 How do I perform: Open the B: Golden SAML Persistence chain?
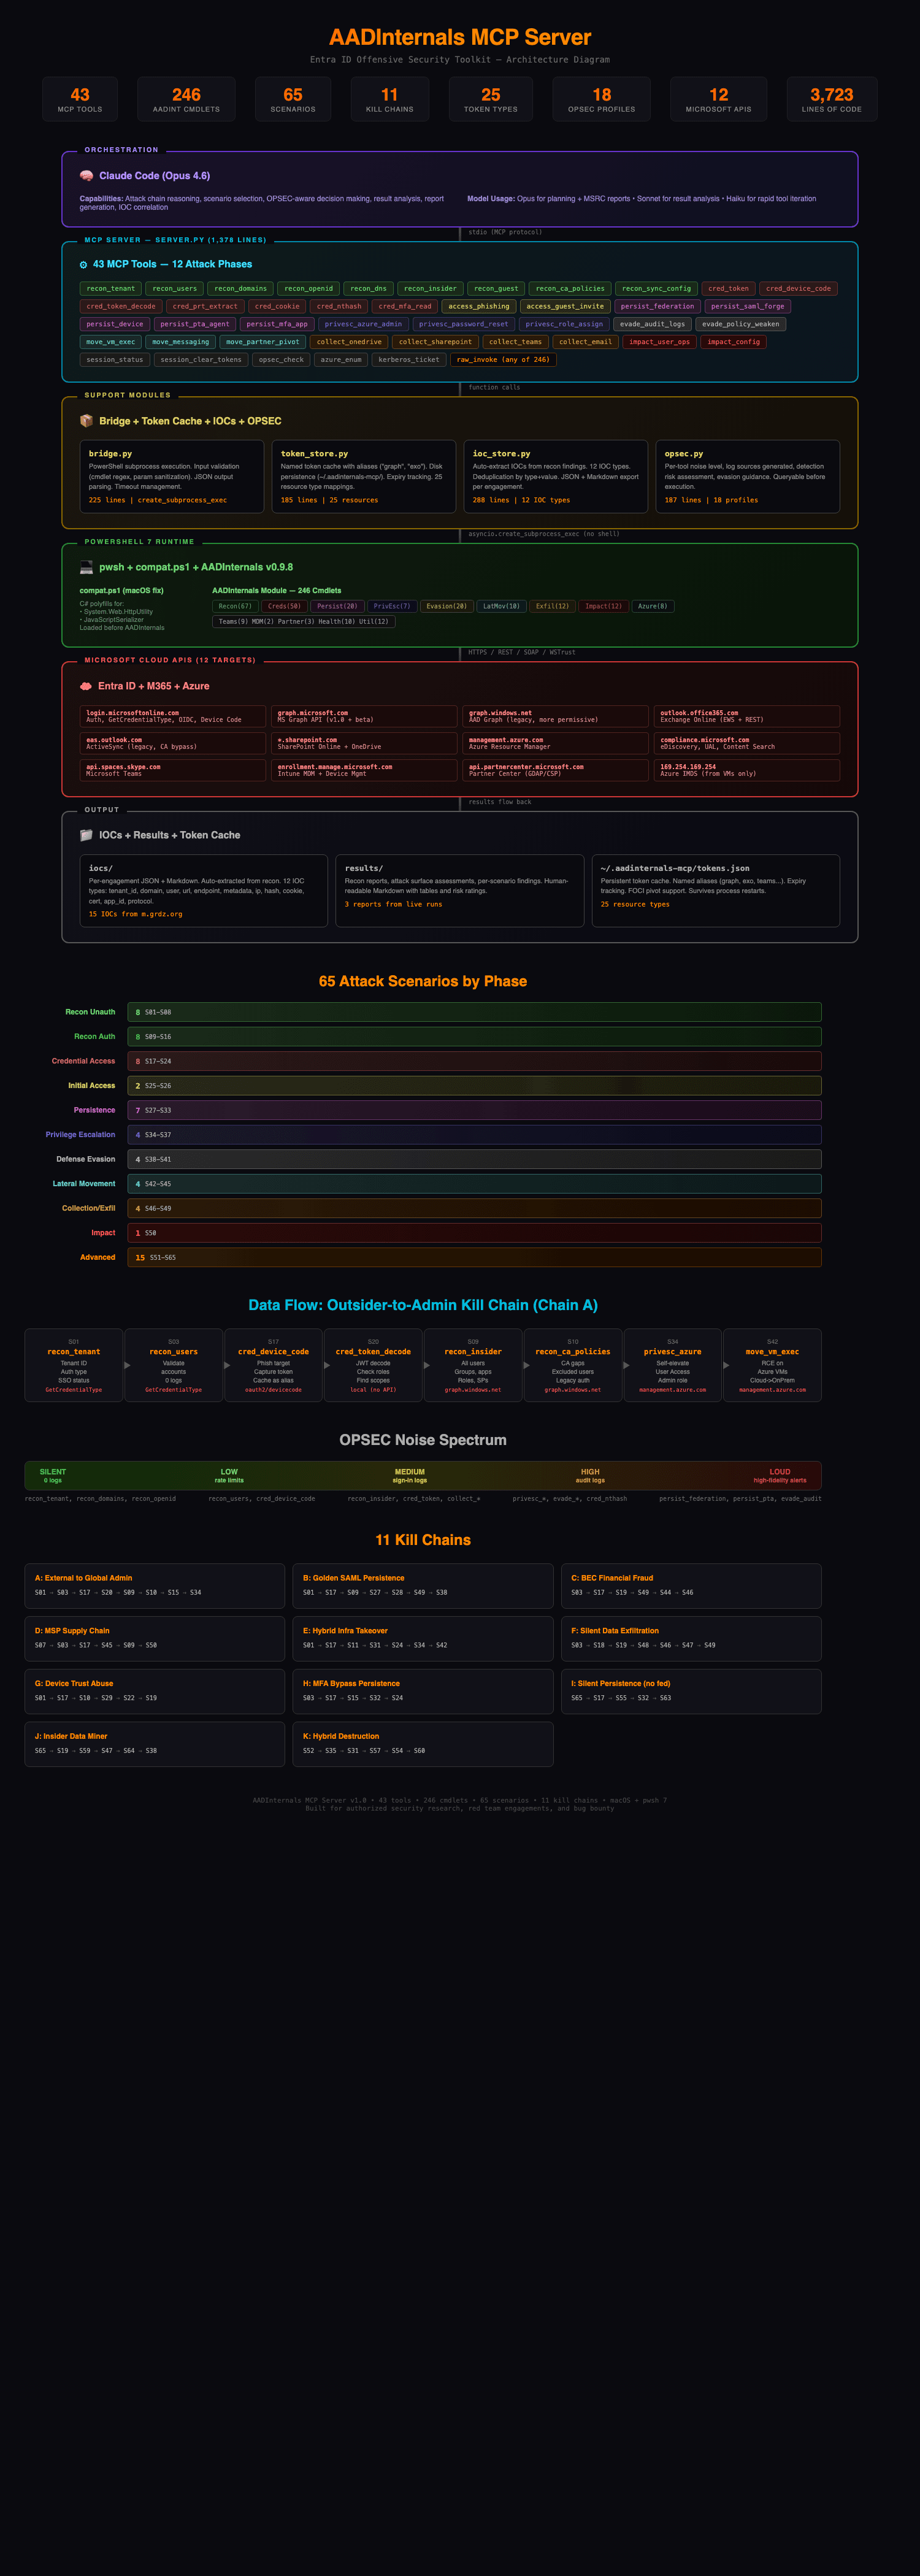pyautogui.click(x=423, y=1585)
